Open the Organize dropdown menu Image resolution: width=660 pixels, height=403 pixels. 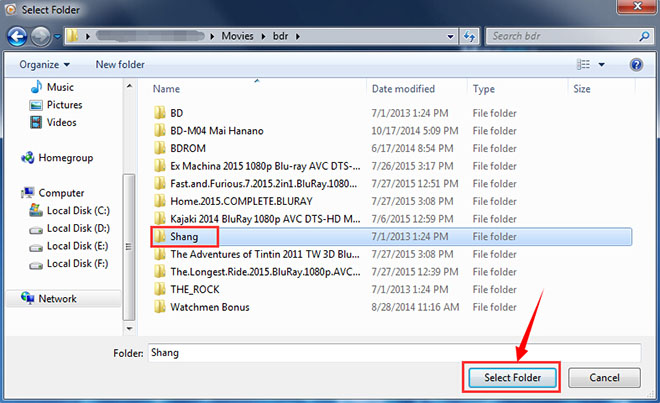46,65
